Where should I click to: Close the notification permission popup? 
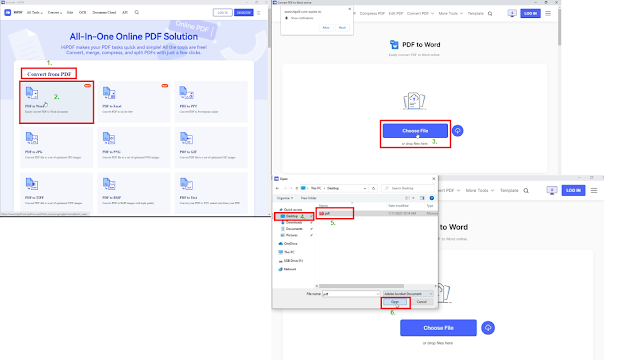coord(349,9)
